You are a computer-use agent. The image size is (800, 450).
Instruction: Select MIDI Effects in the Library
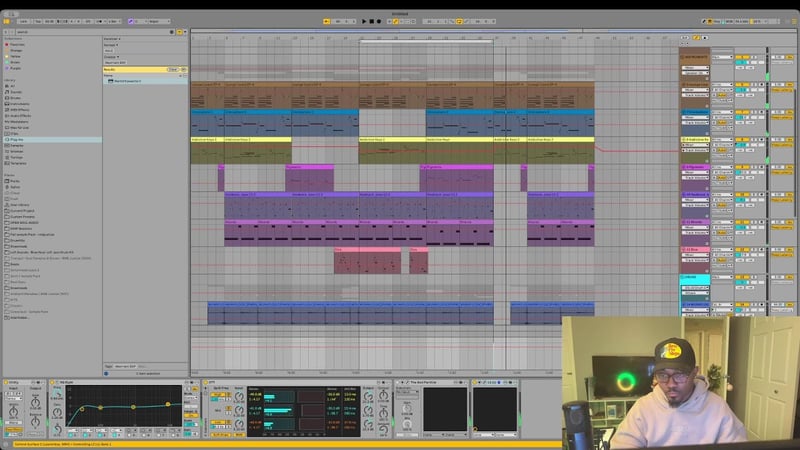coord(19,110)
